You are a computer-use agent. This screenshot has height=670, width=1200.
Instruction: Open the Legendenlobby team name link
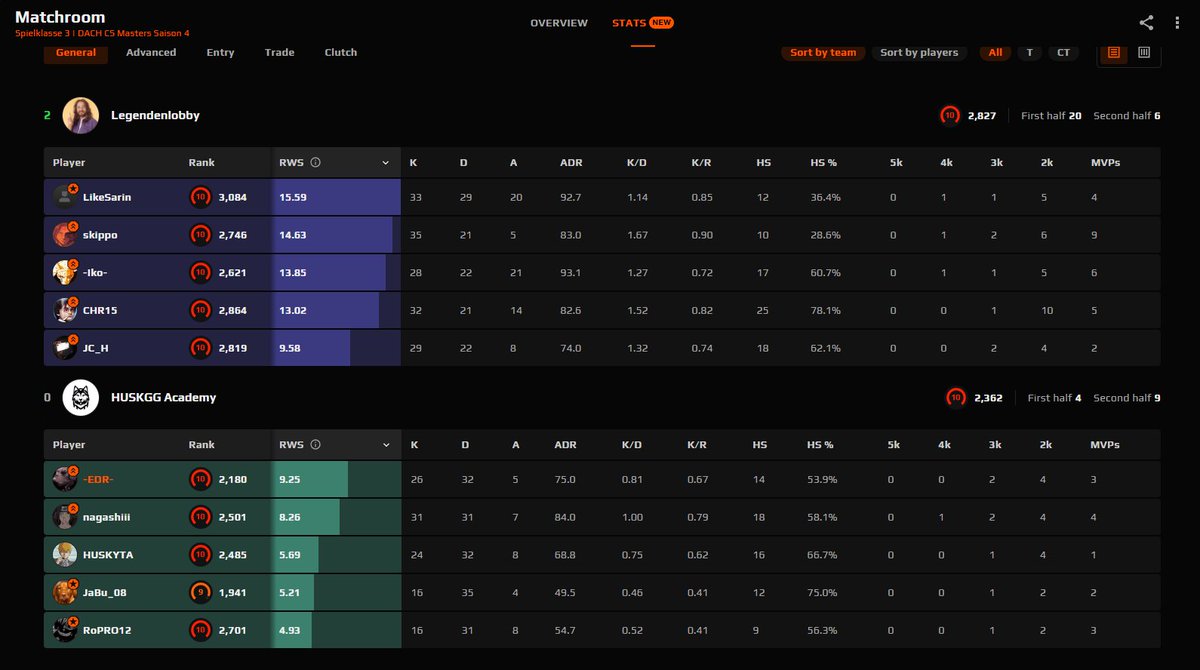(155, 115)
